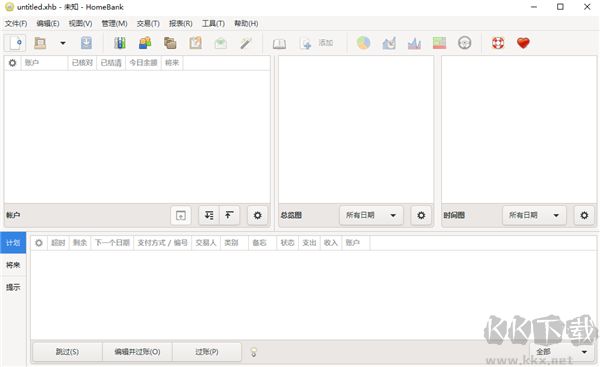The height and width of the screenshot is (367, 600).
Task: Click the 已结清 column header
Action: [x=111, y=63]
